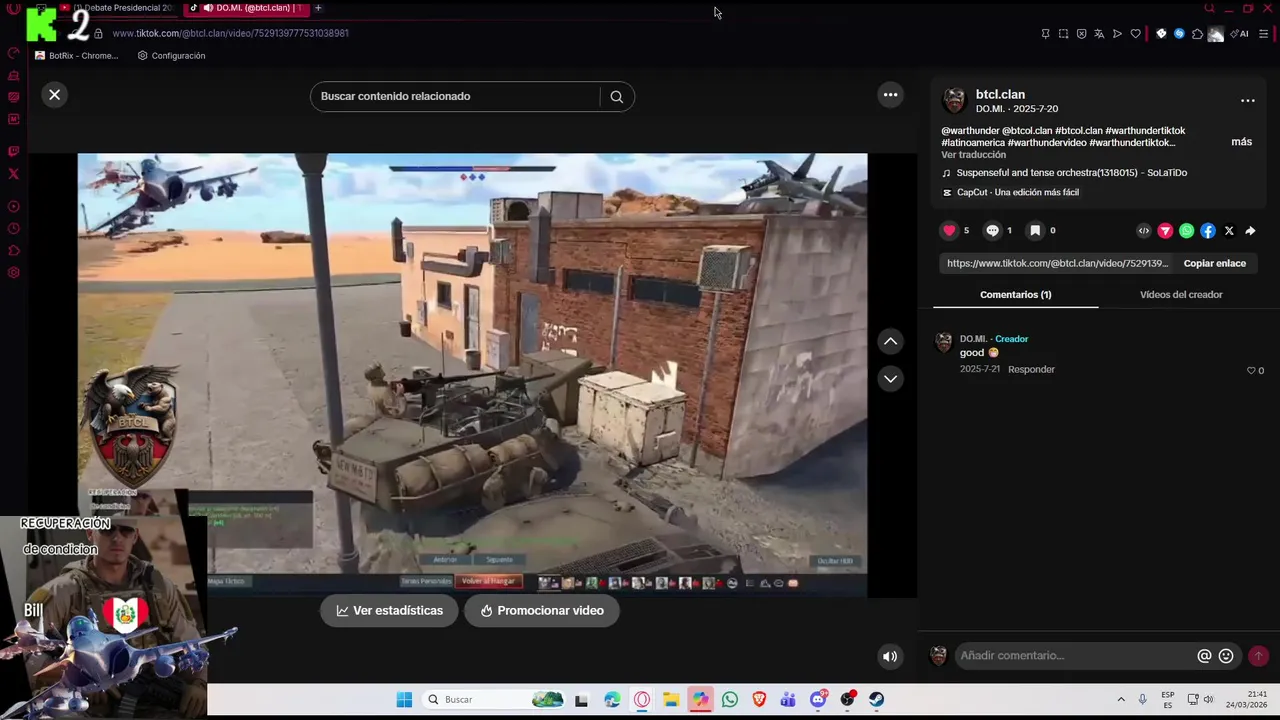The width and height of the screenshot is (1280, 720).
Task: Click the snapshot toolbar icon
Action: click(1063, 34)
